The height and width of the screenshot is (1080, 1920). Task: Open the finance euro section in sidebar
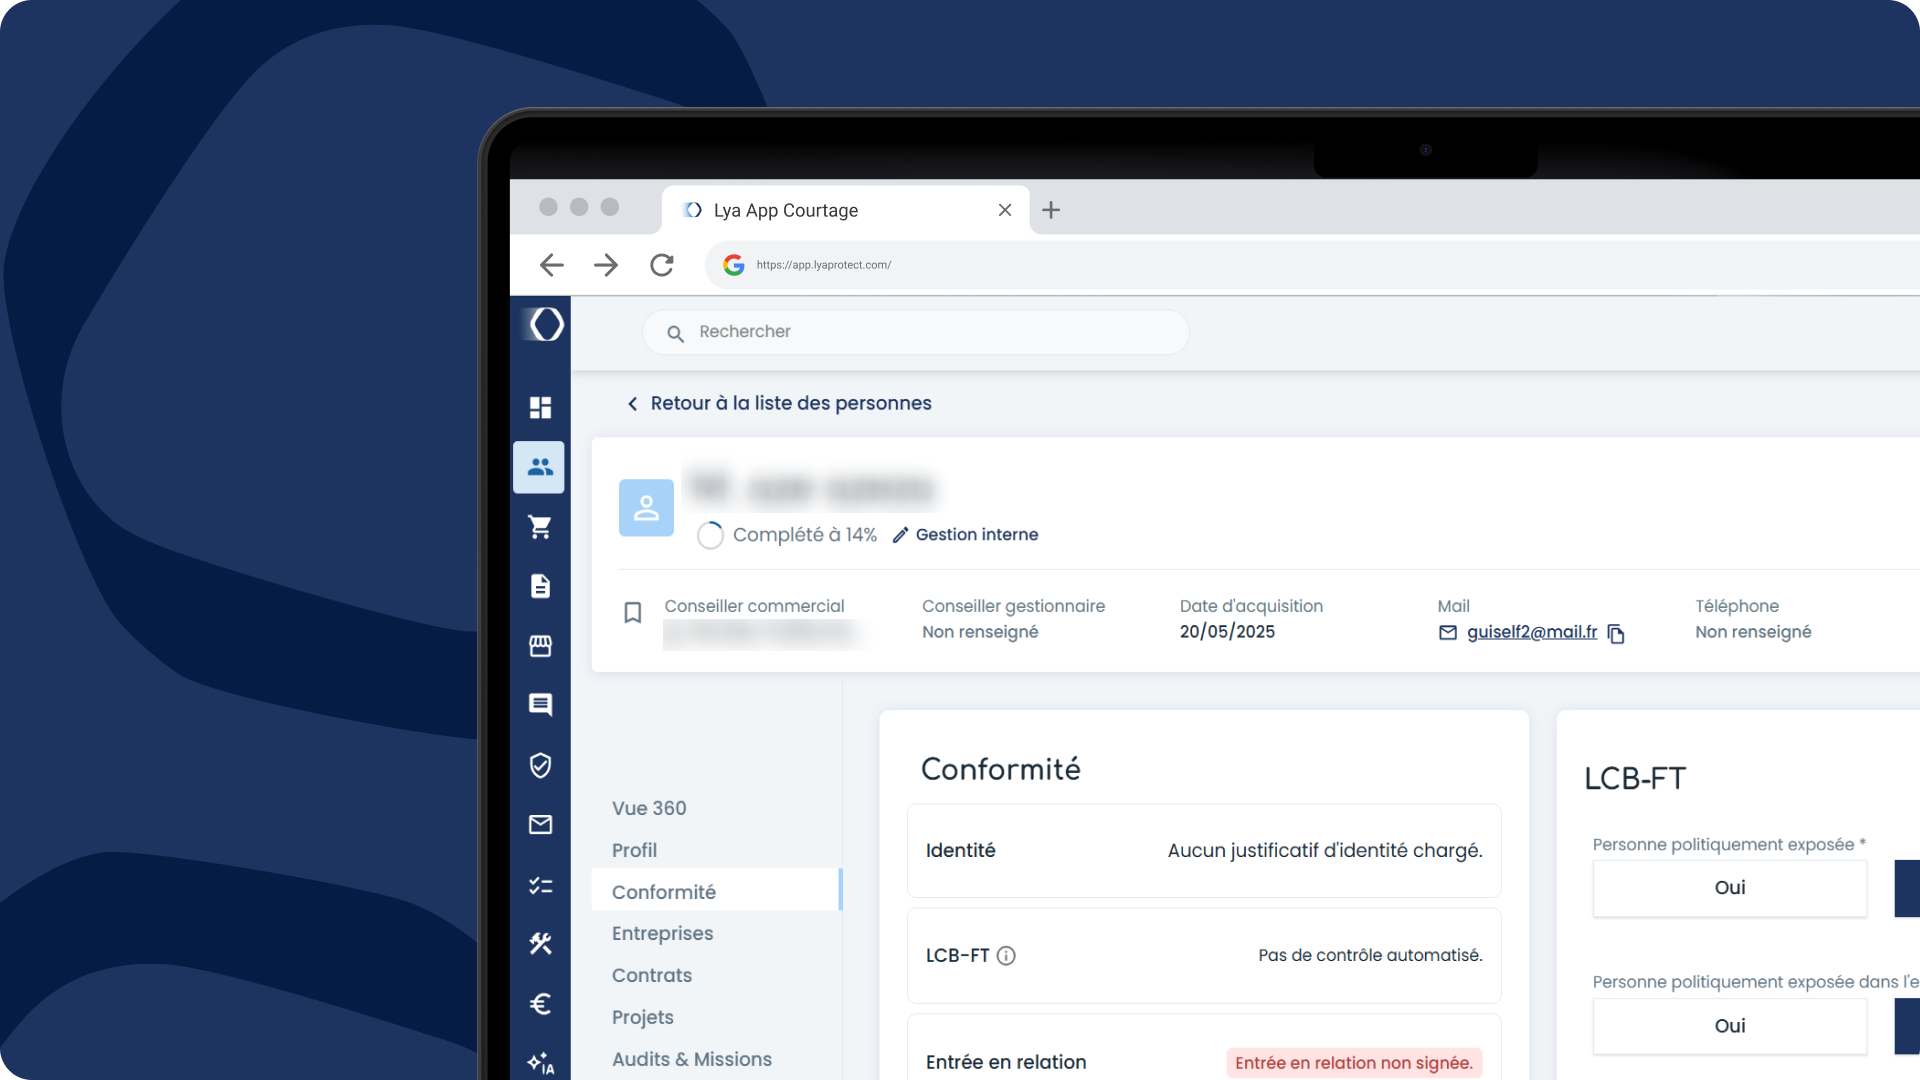pyautogui.click(x=540, y=1003)
